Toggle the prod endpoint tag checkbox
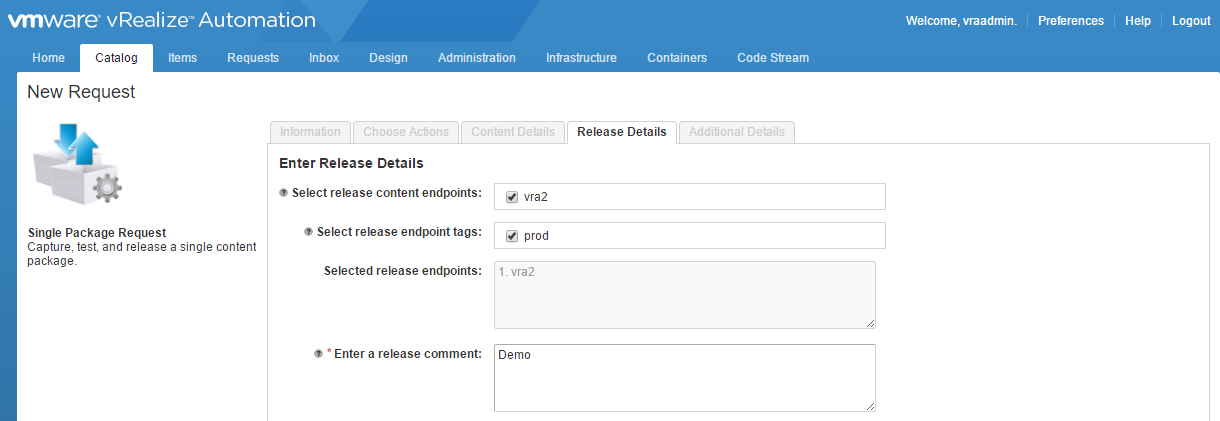Screen dimensions: 1220x421 point(512,236)
